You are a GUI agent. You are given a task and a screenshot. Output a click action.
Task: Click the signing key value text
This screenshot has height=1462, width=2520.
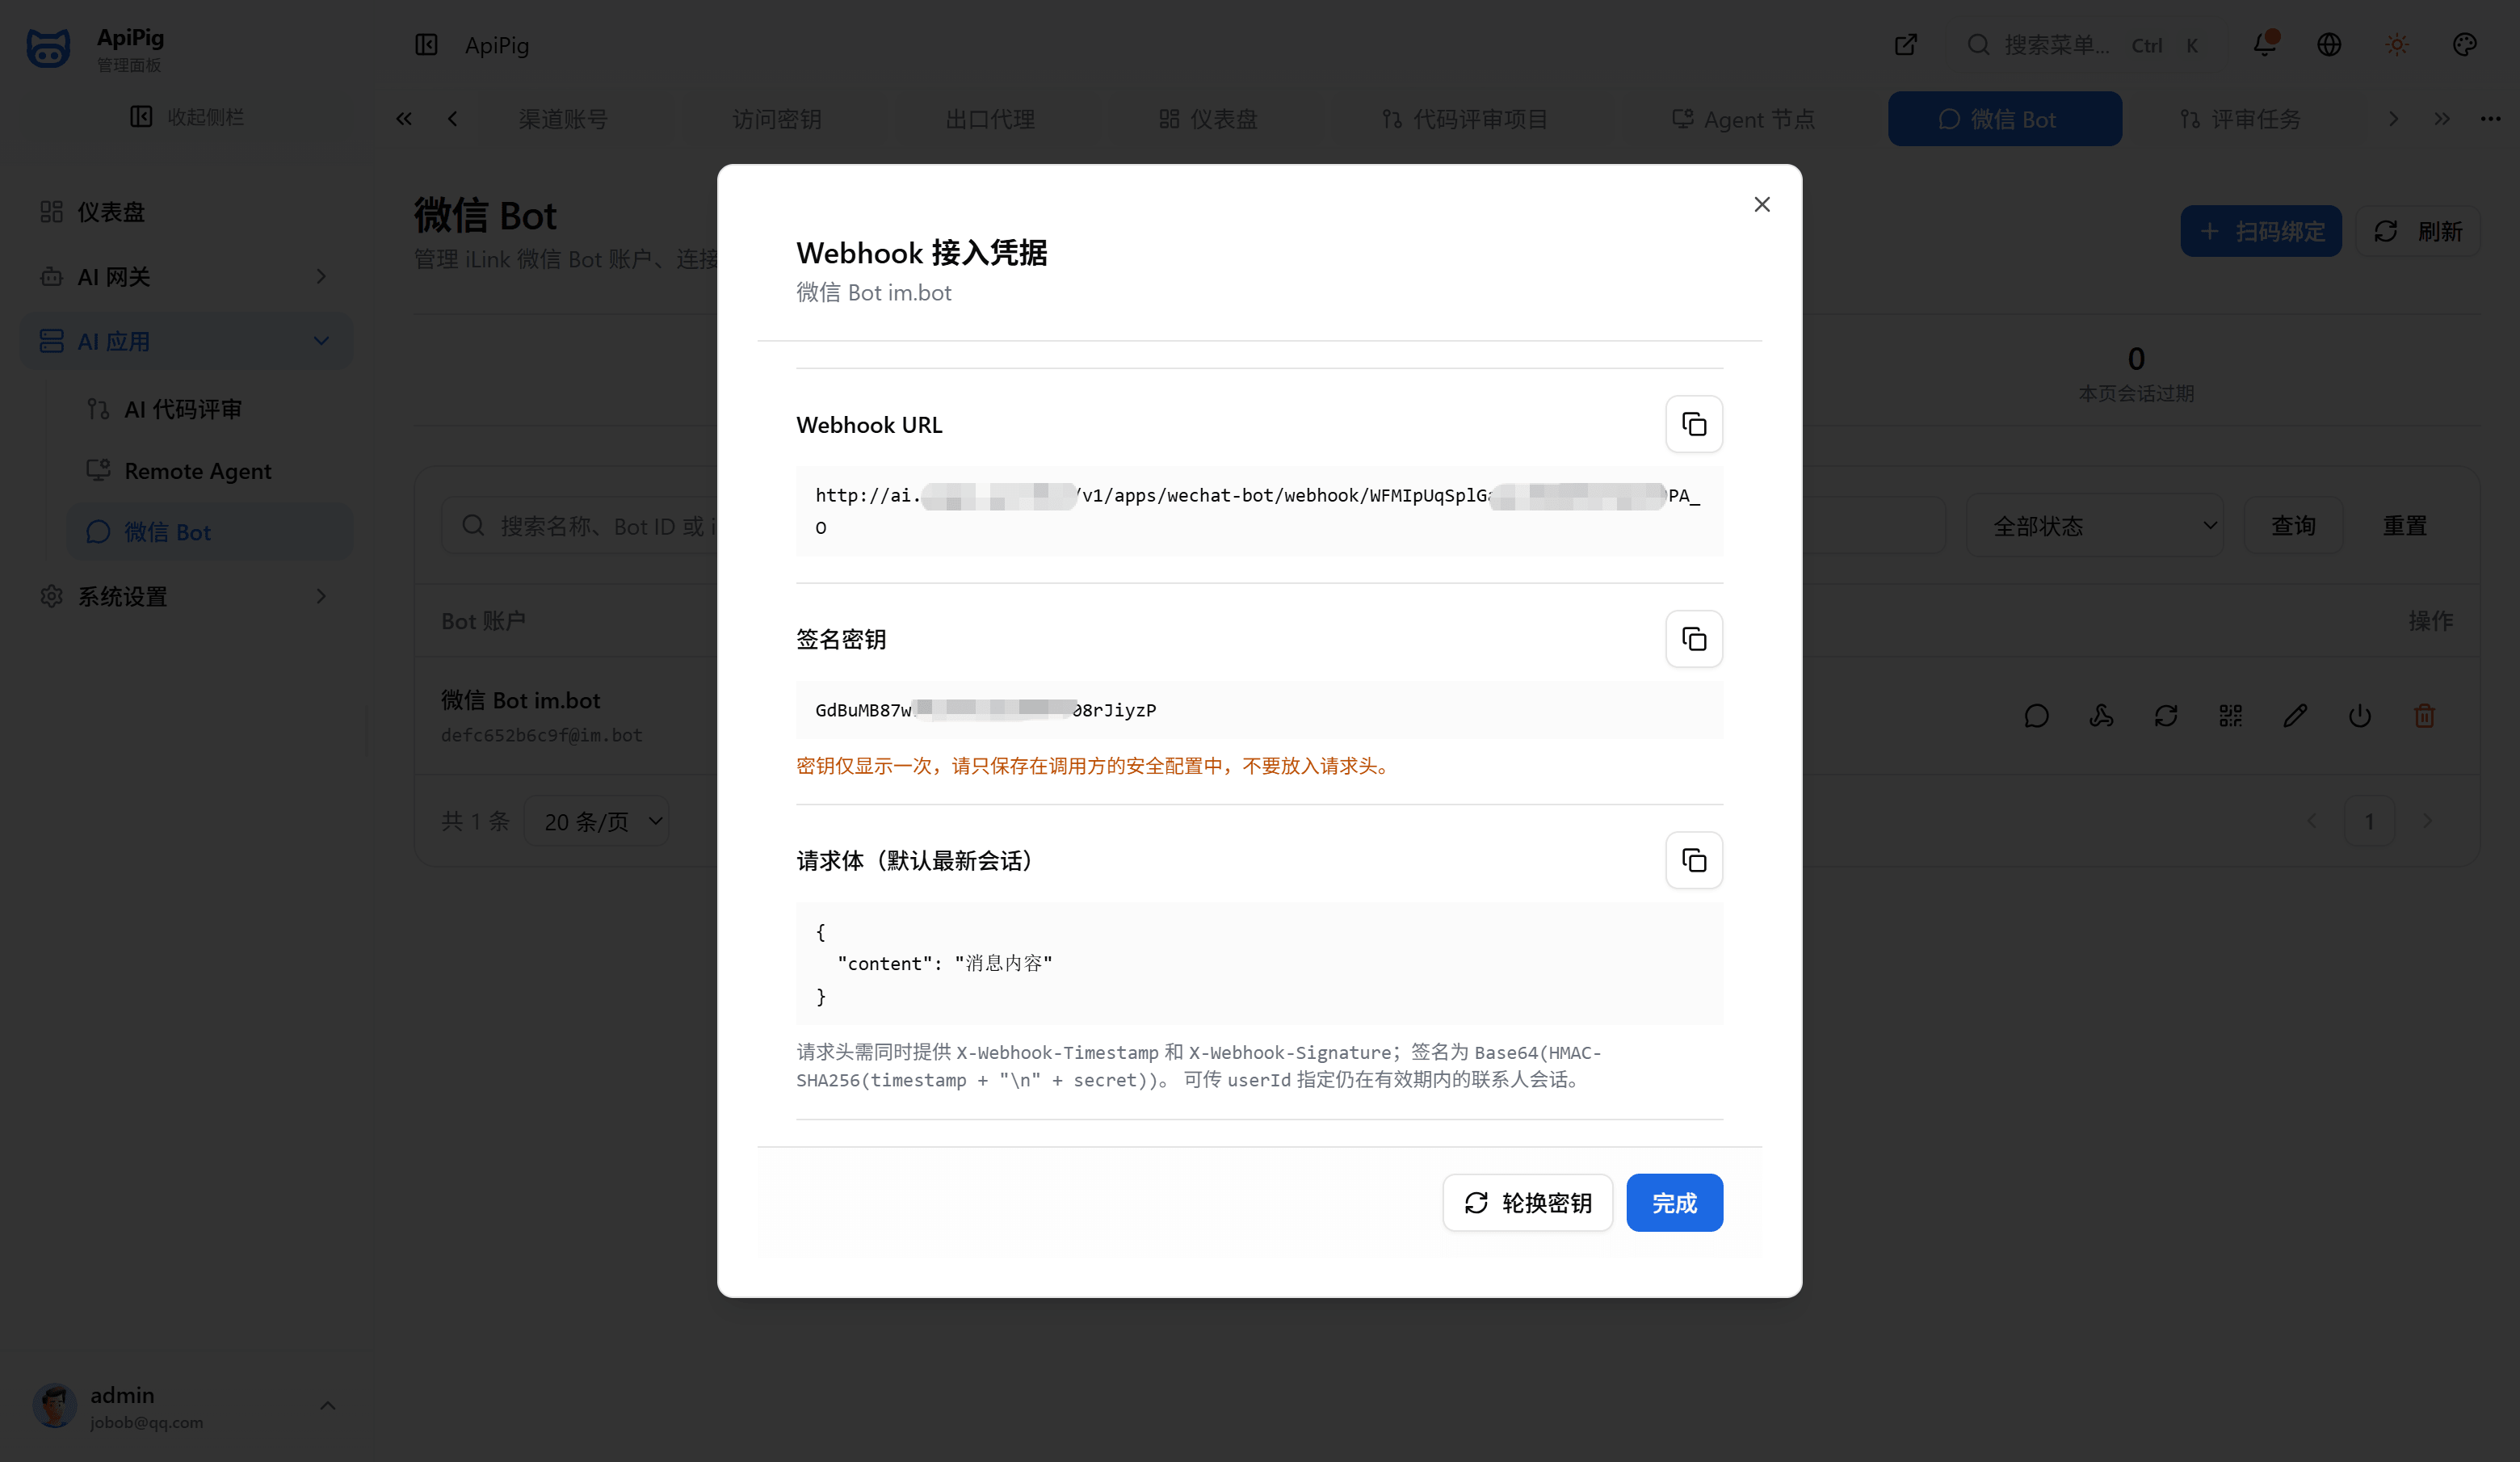[x=985, y=710]
